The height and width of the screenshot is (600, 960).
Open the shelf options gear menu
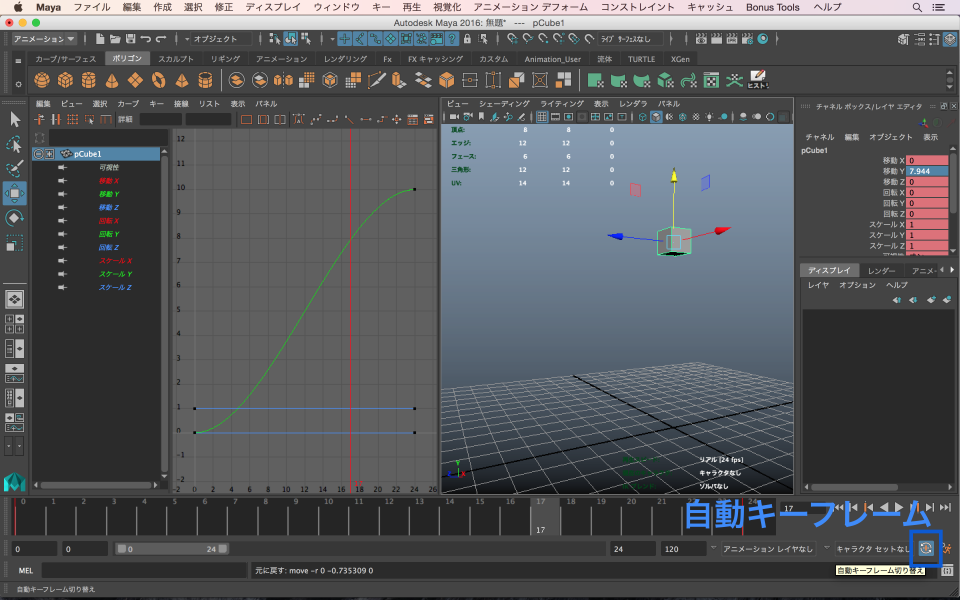18,84
